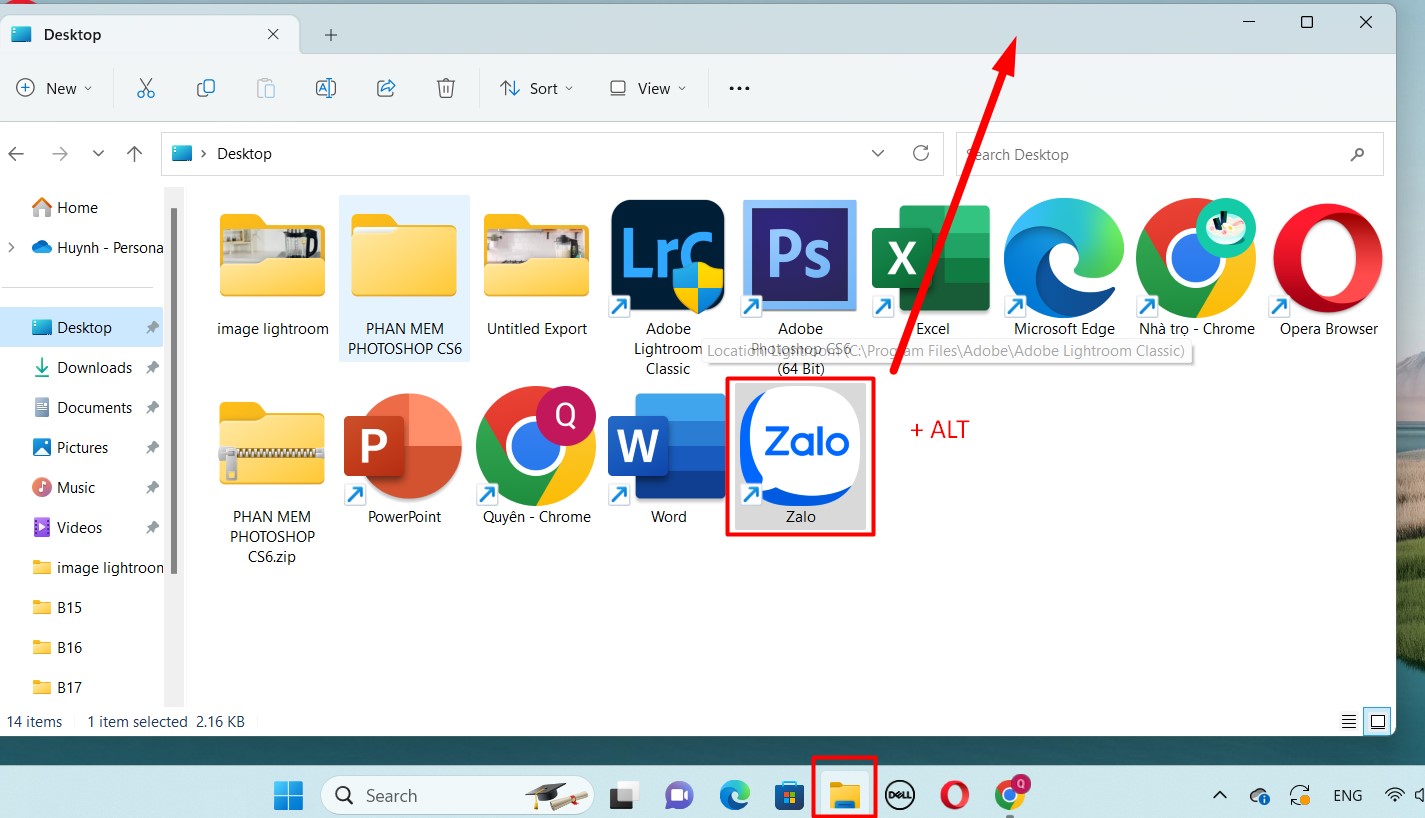Click the Share icon in the toolbar
Image resolution: width=1425 pixels, height=818 pixels.
point(386,88)
